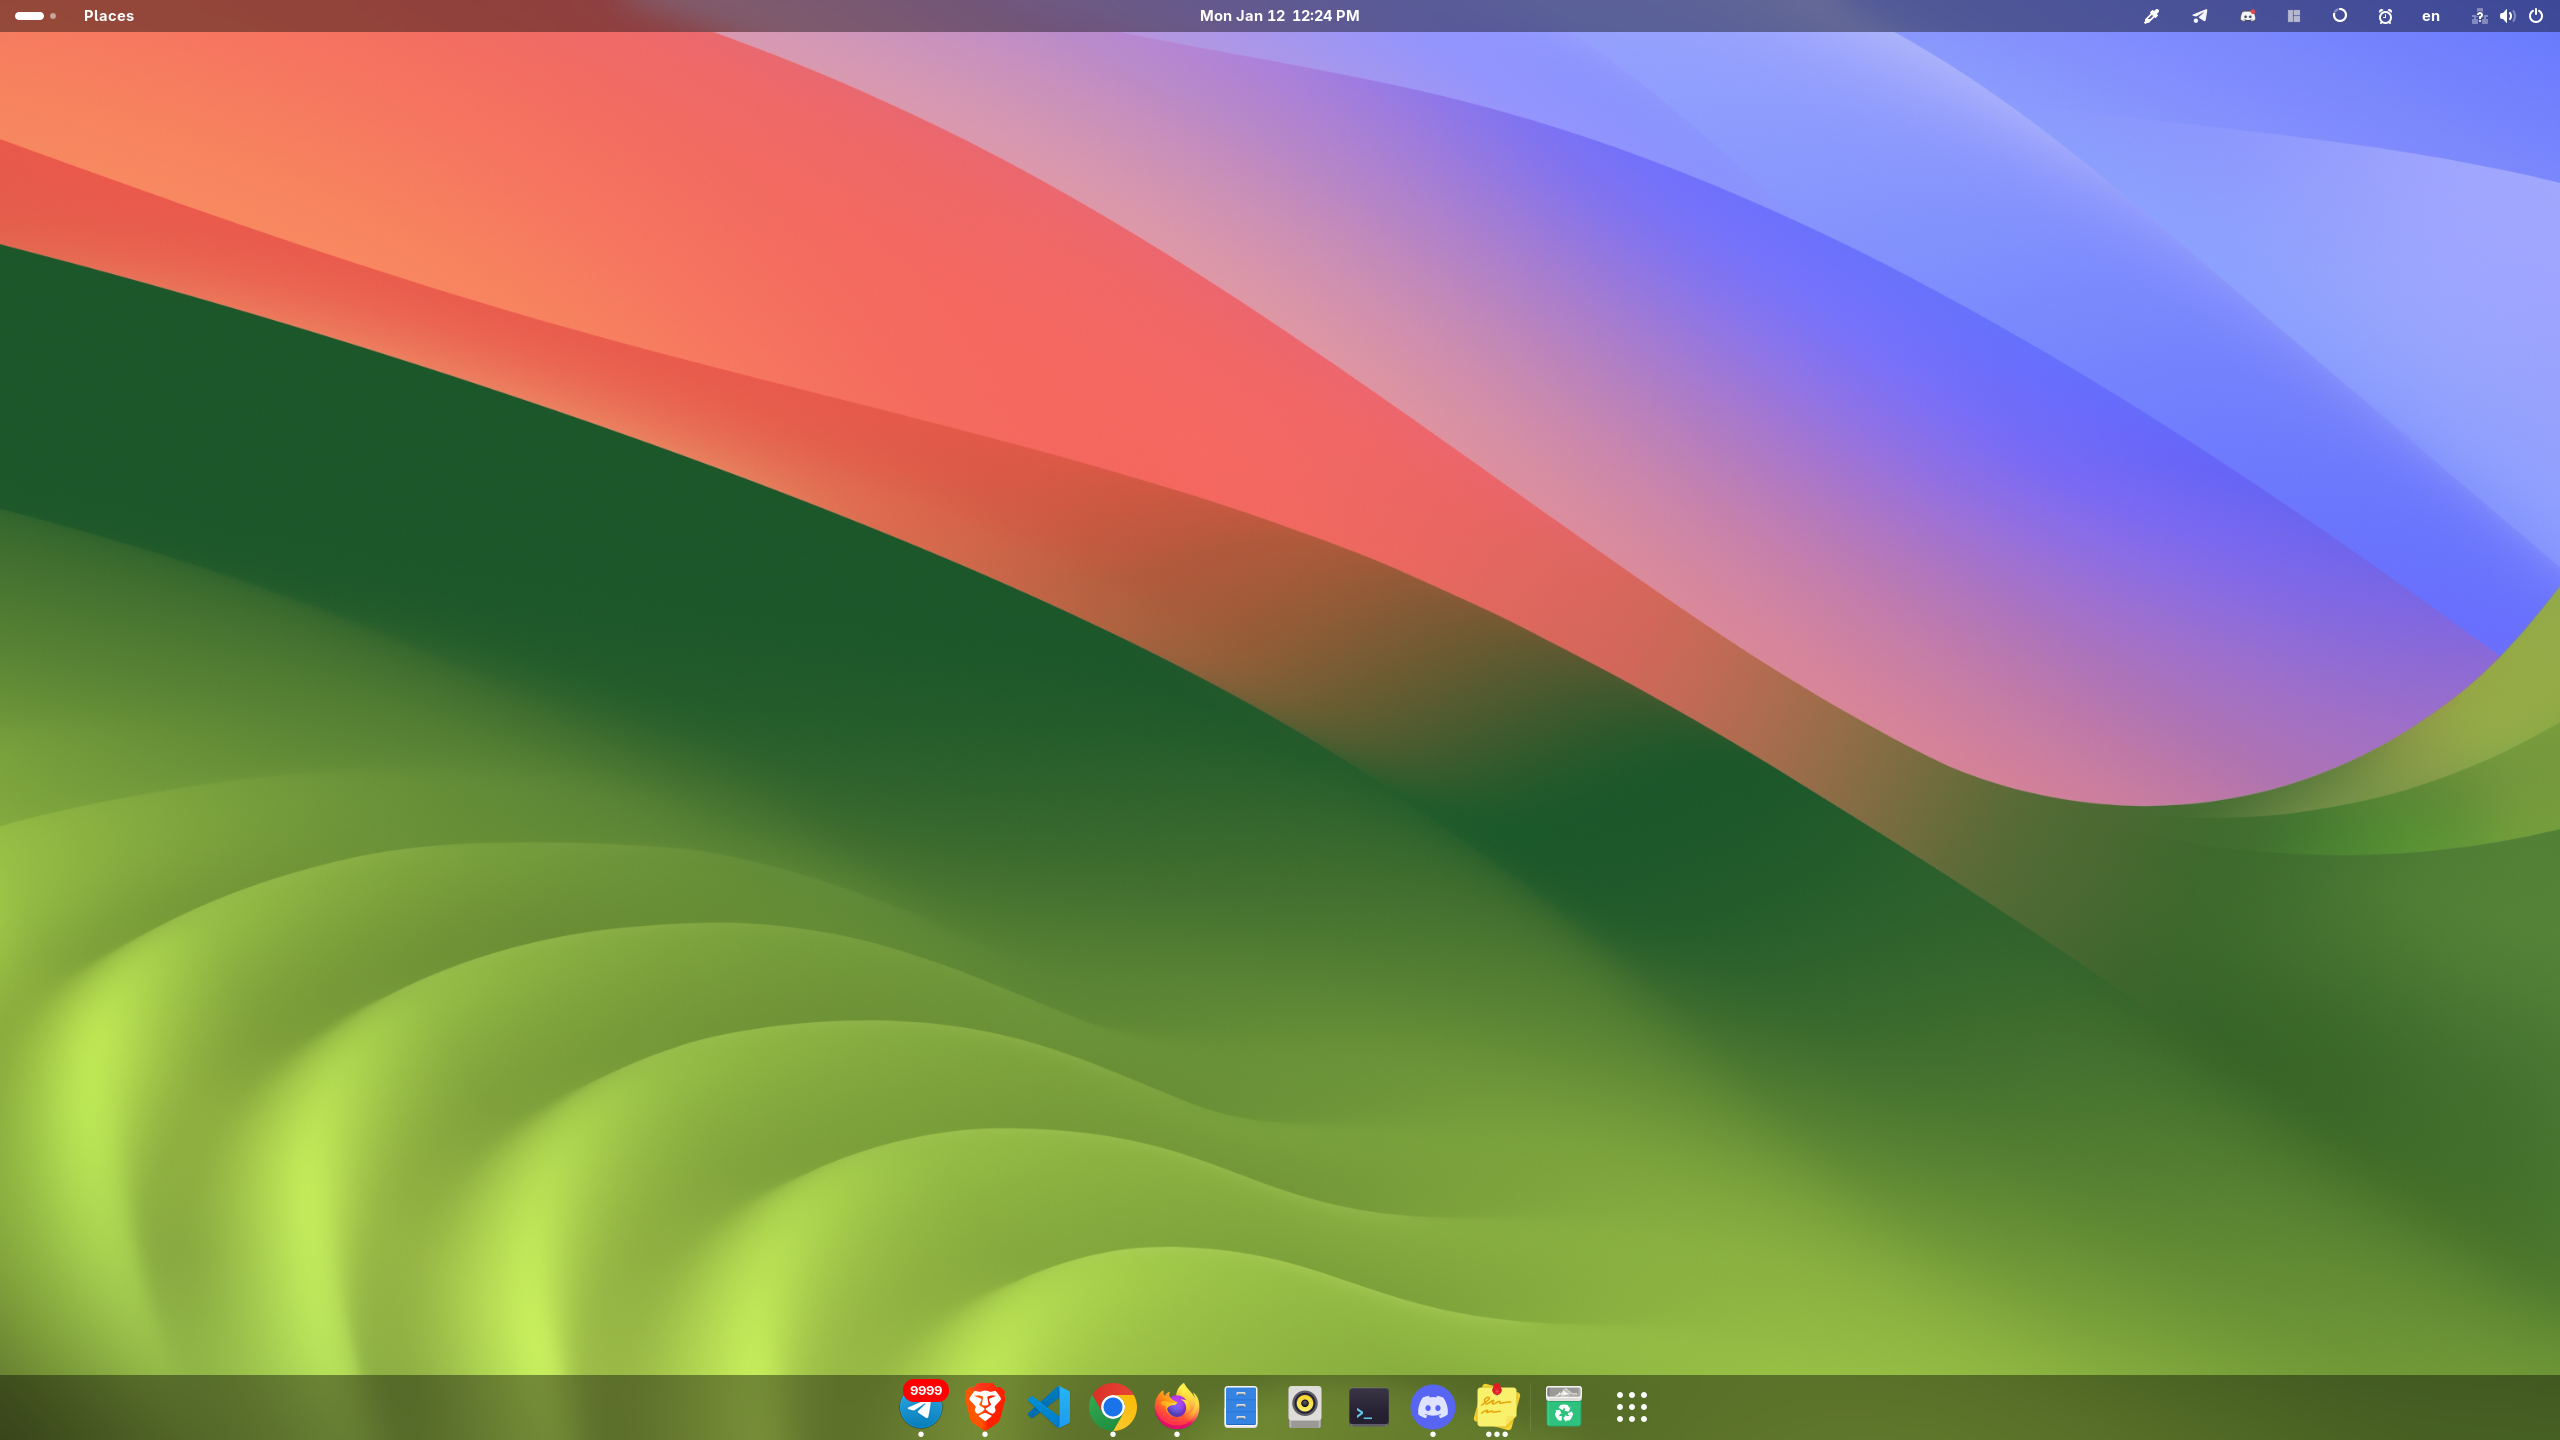
Task: Open the Terminal from the dock
Action: click(1369, 1407)
